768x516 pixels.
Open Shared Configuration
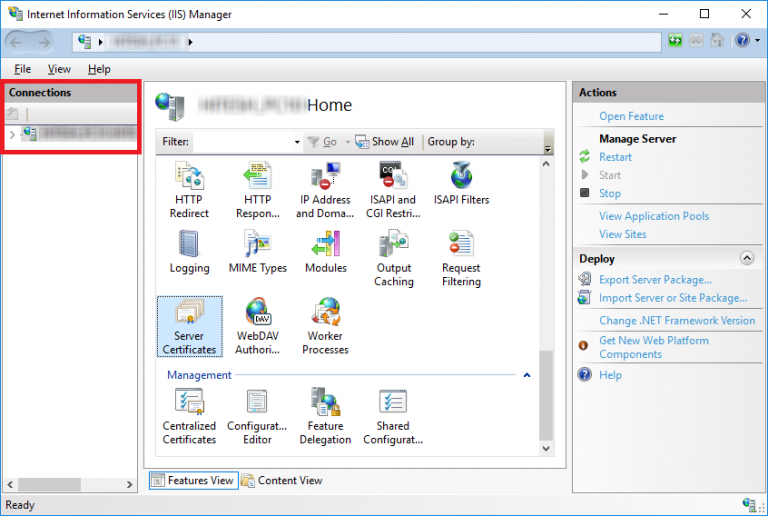tap(393, 416)
